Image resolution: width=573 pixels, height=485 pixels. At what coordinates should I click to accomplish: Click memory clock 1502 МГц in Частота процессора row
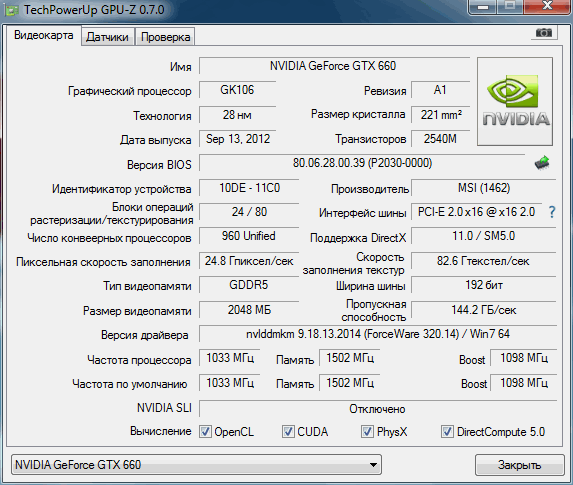coord(349,358)
